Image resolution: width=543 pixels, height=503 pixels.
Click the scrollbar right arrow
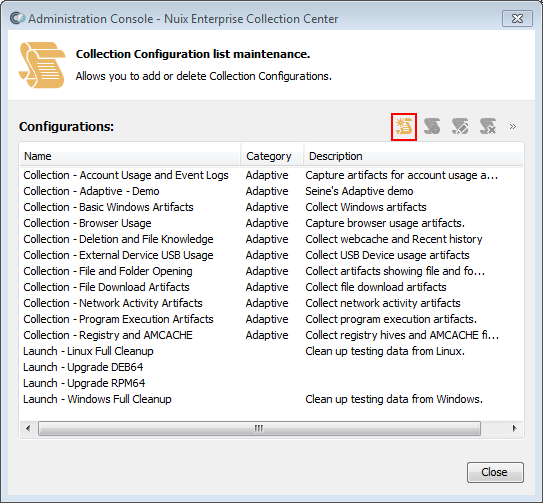[x=515, y=429]
